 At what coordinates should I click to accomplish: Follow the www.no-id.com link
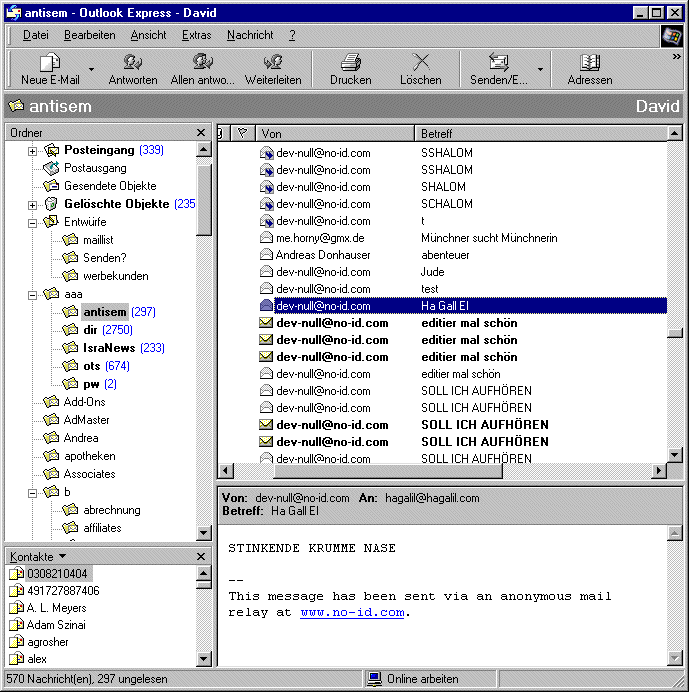[351, 612]
